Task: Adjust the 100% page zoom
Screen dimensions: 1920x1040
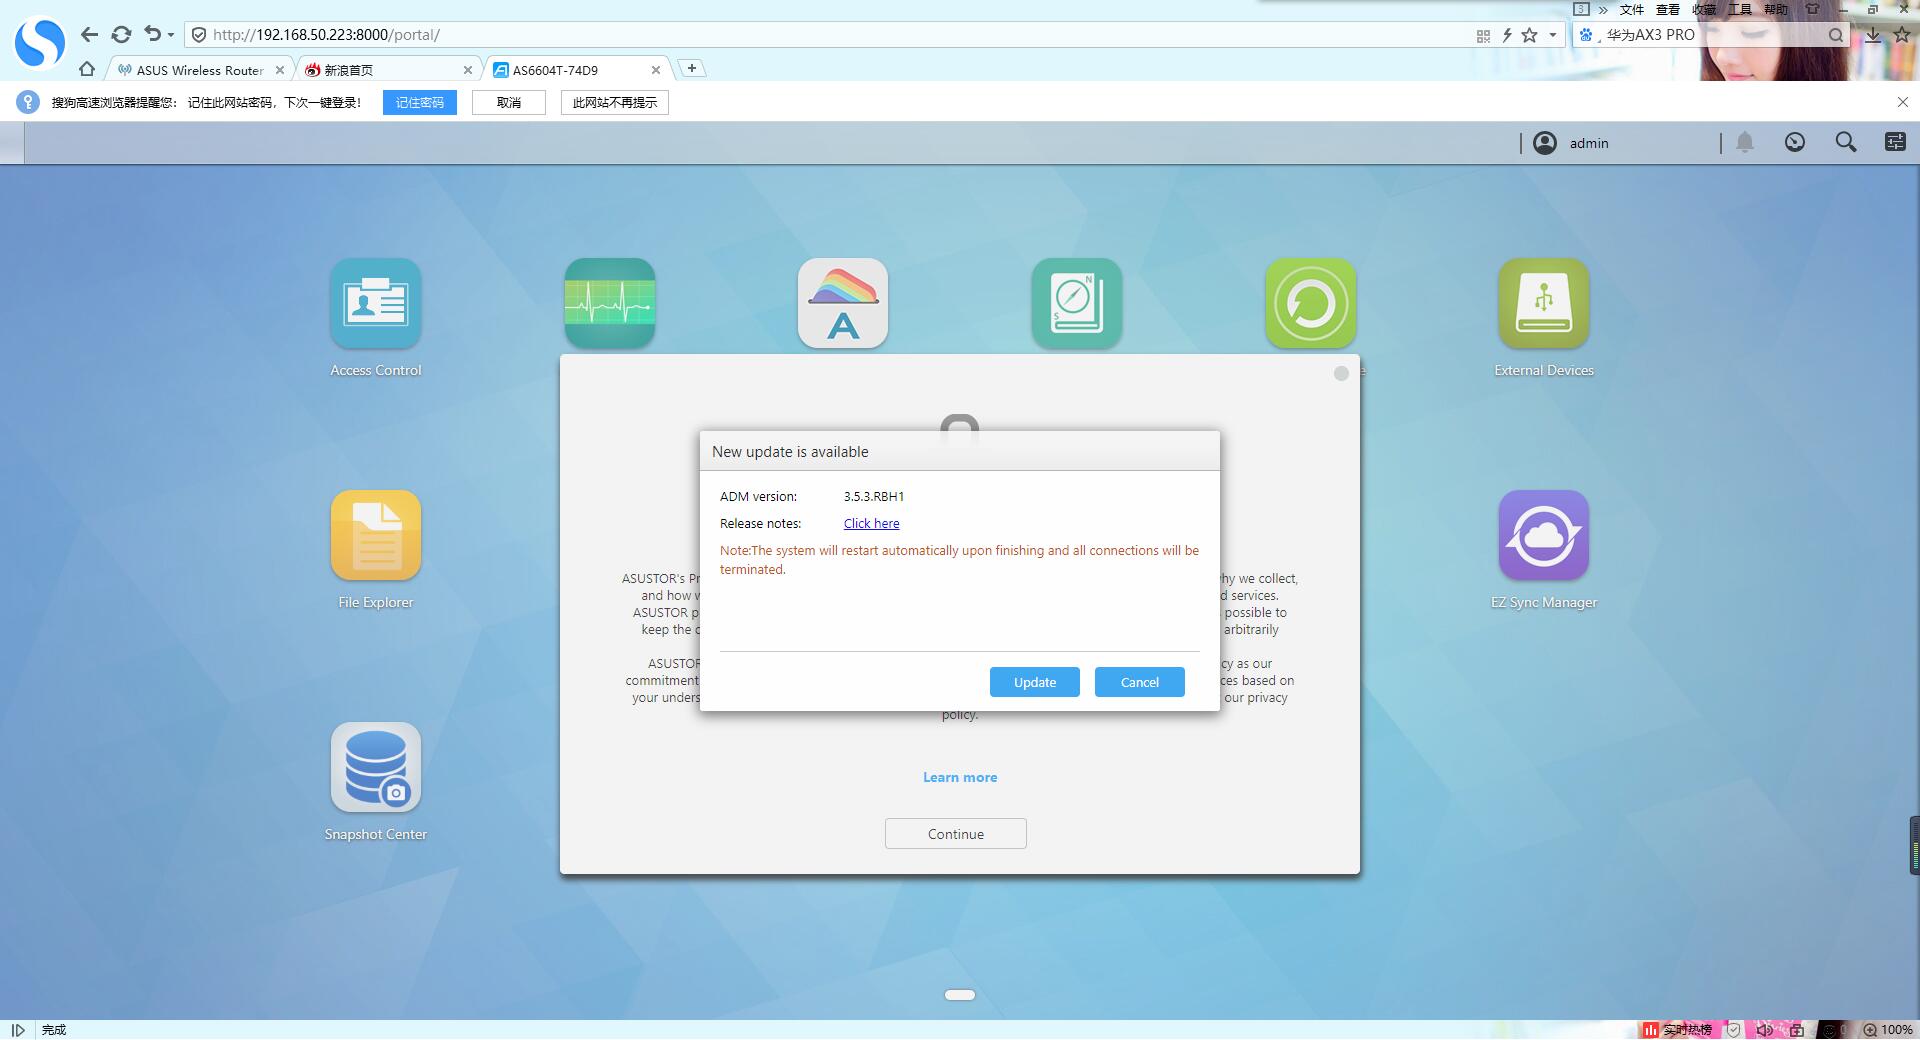Action: (x=1888, y=1030)
